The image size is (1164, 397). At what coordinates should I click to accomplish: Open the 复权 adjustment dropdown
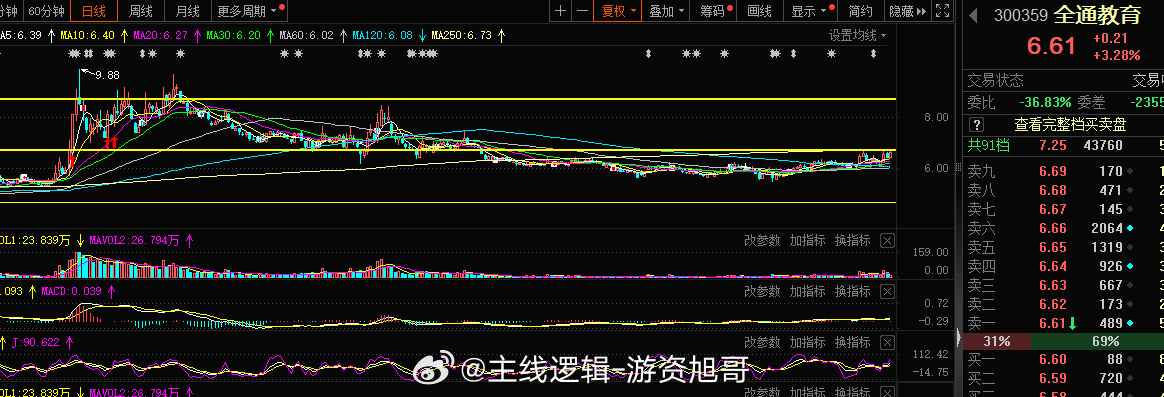[x=618, y=11]
